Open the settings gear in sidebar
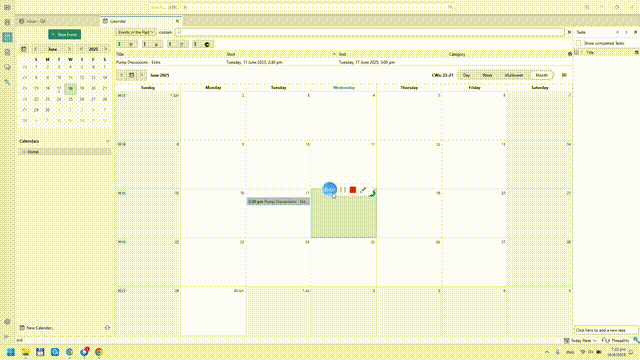Image resolution: width=640 pixels, height=360 pixels. point(7,322)
